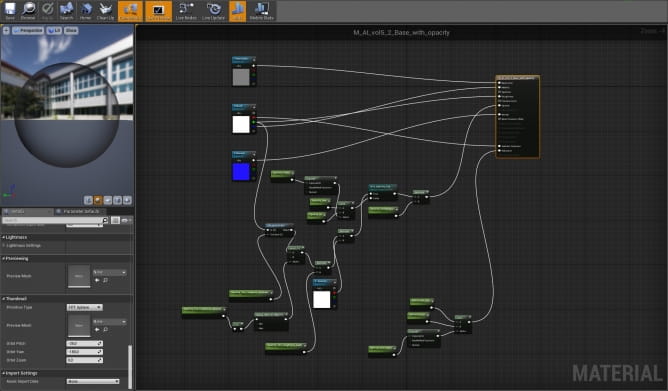This screenshot has width=668, height=391.
Task: Set preview shape to cube
Action: coord(118,200)
